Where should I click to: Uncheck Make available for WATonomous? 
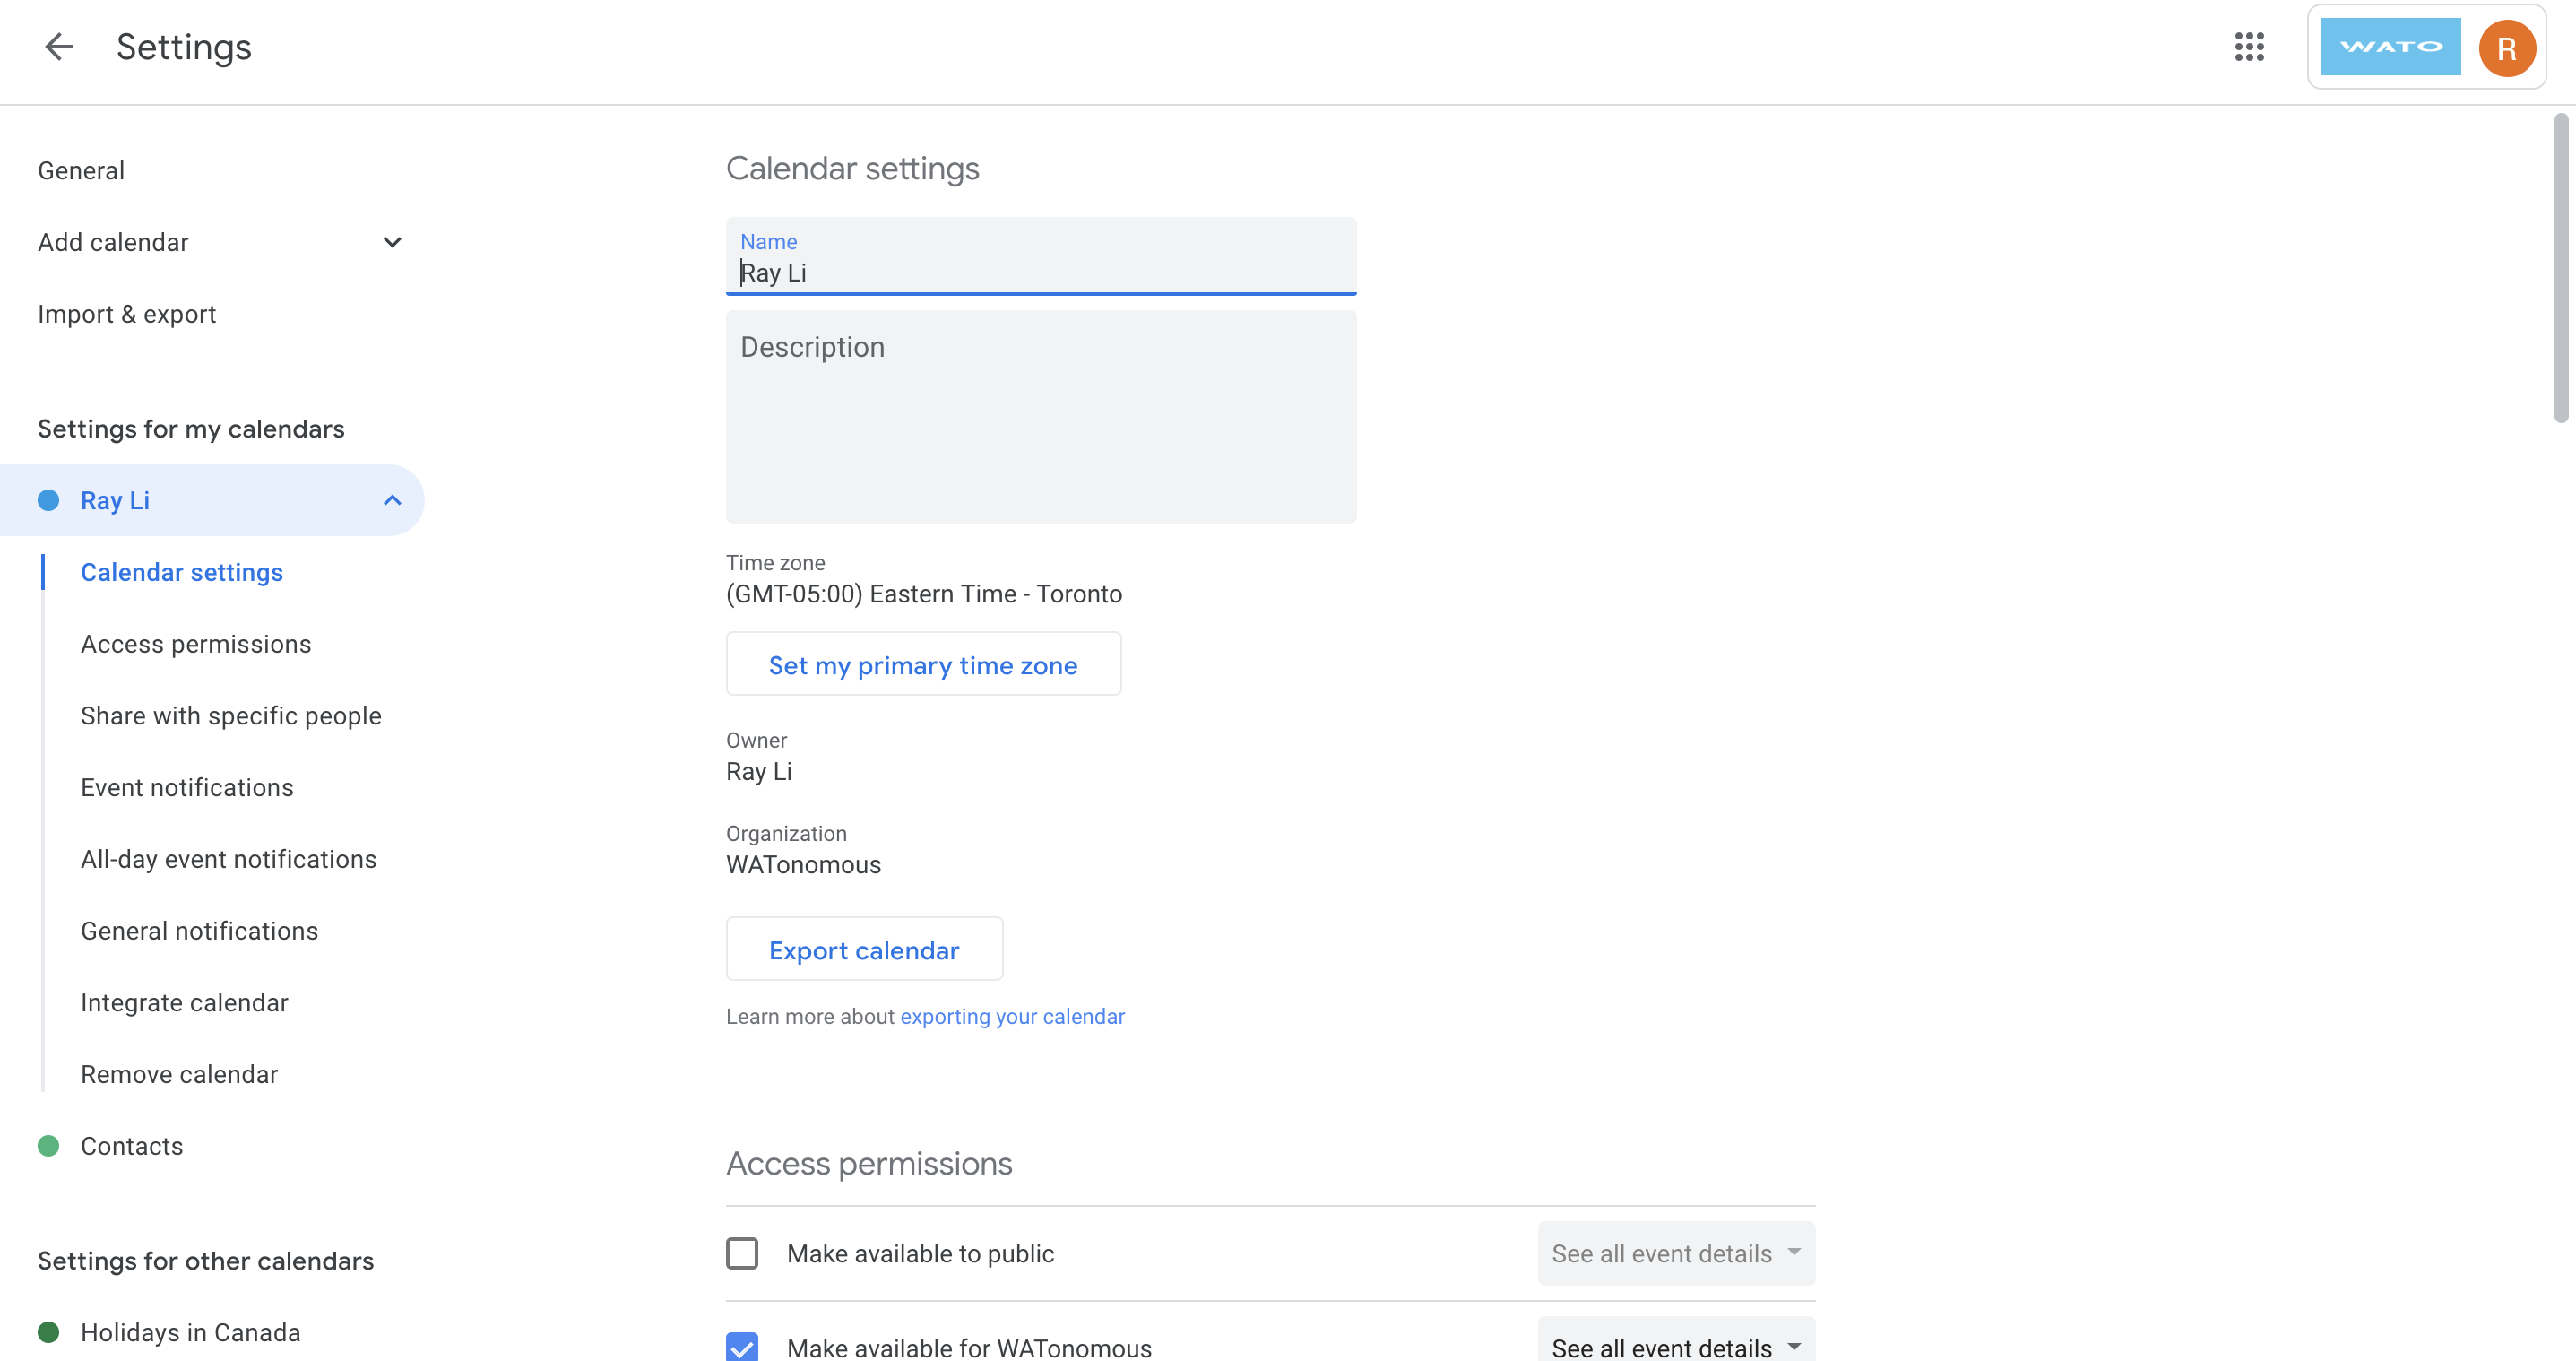pos(742,1347)
